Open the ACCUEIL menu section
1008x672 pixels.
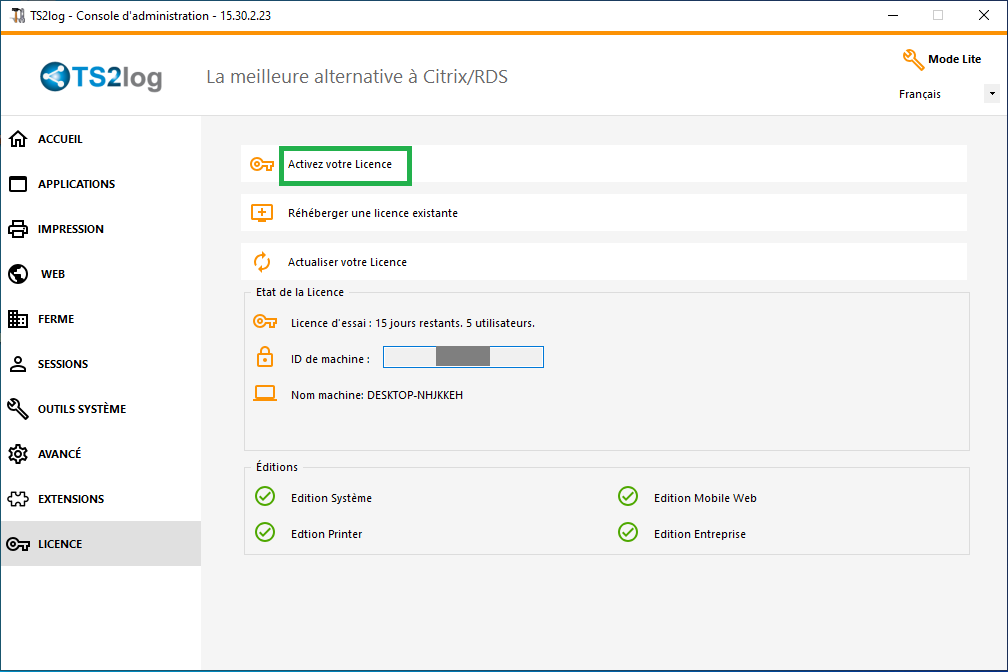(101, 139)
